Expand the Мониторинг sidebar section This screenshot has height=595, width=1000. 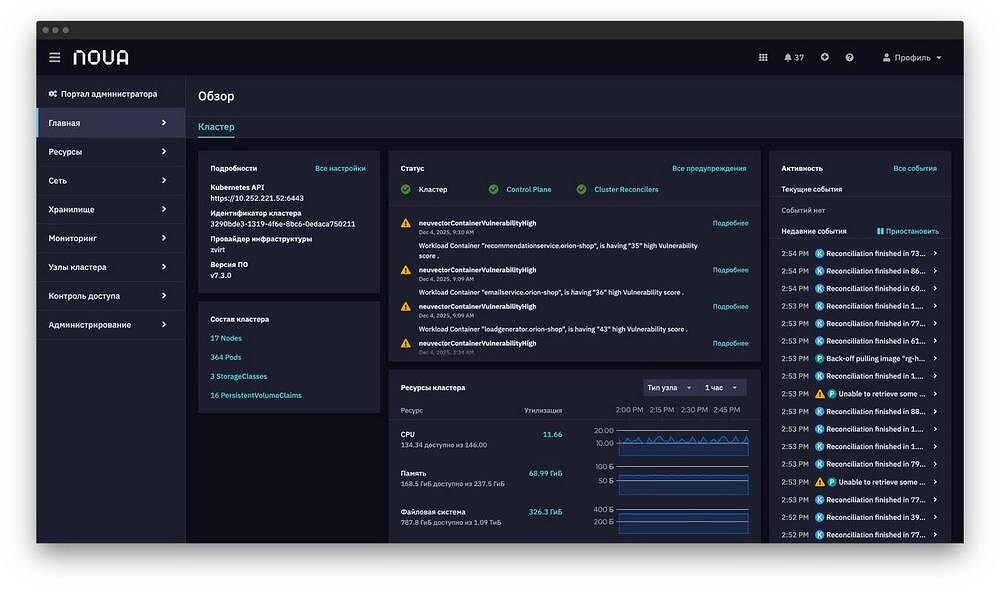[108, 239]
